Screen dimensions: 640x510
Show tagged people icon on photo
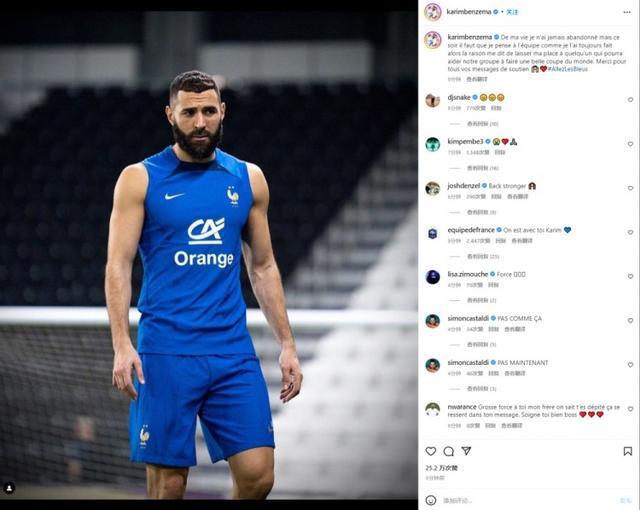click(x=9, y=488)
